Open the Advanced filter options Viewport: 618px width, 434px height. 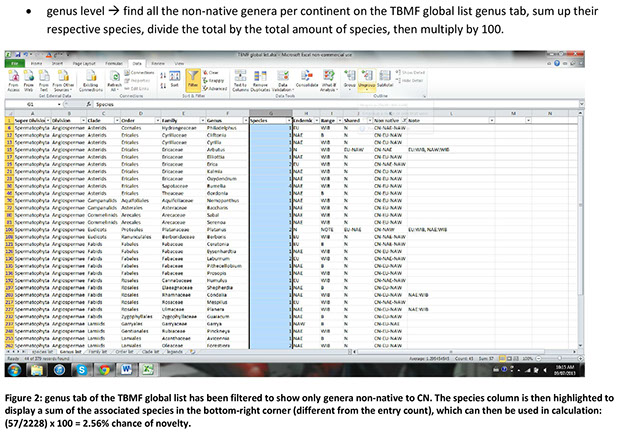tap(215, 88)
